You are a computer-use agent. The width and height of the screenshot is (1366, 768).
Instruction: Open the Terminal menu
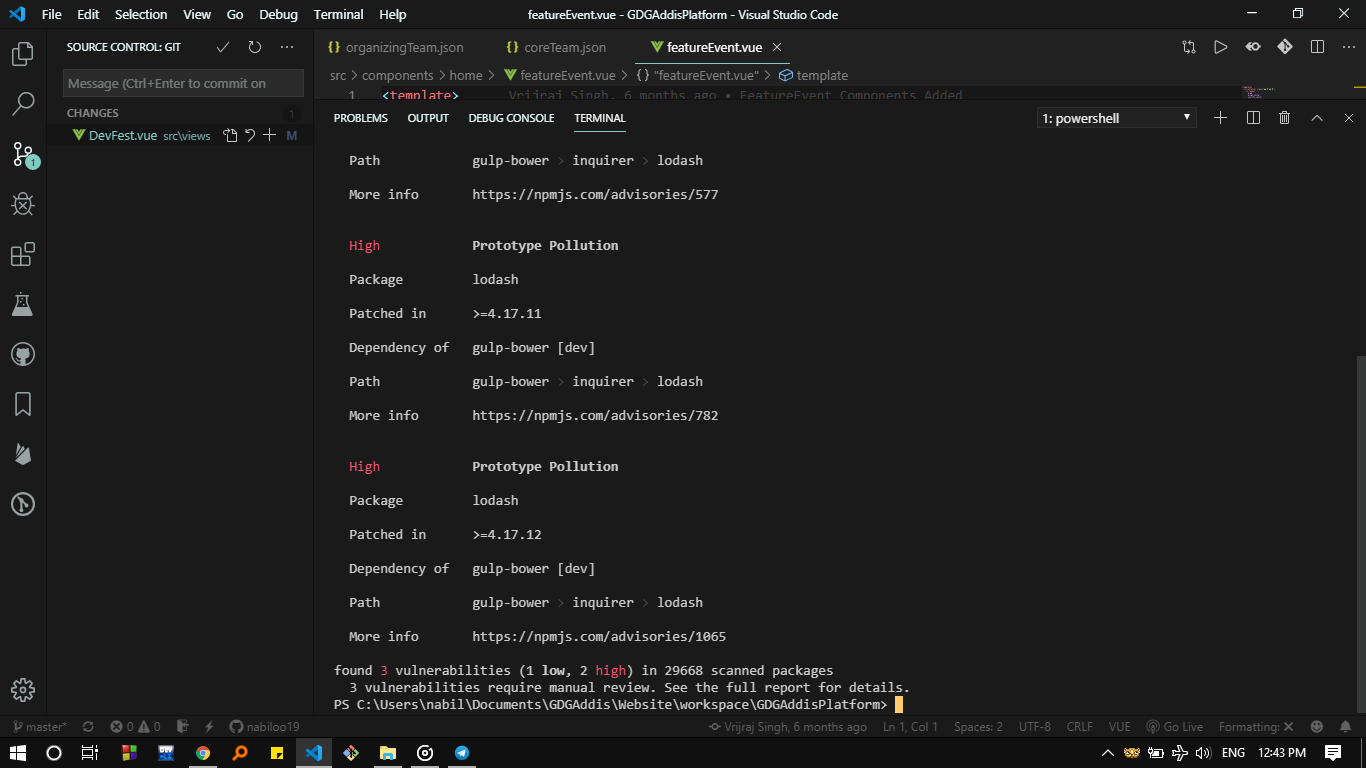tap(338, 14)
